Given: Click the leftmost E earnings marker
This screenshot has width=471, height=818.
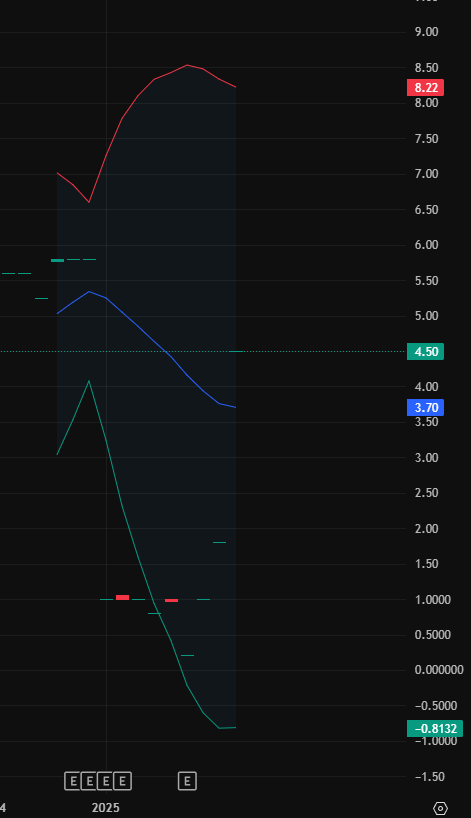Looking at the screenshot, I should click(x=73, y=781).
